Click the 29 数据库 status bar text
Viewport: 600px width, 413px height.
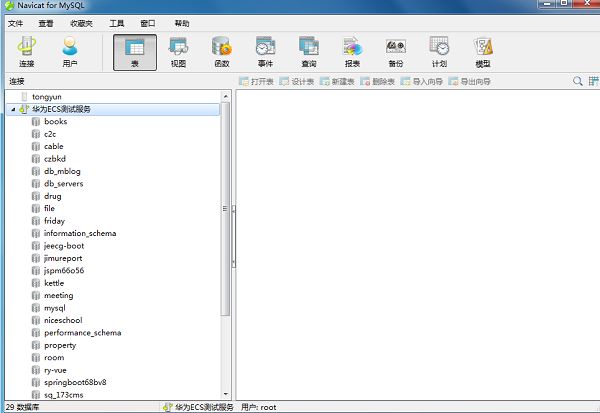point(22,407)
